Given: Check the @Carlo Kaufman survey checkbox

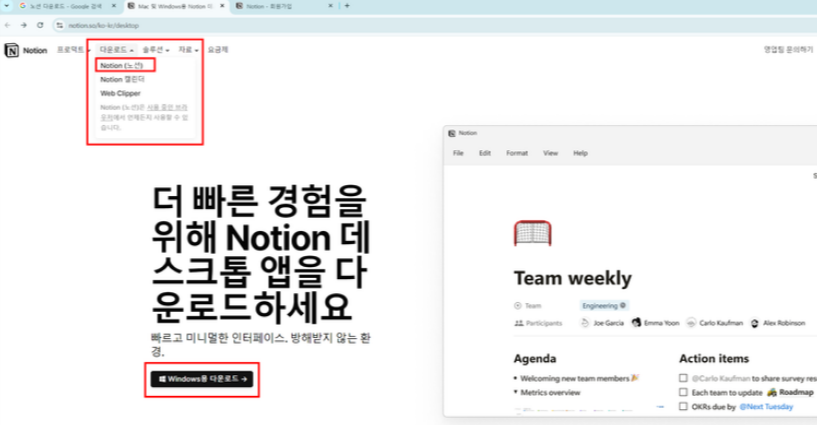Looking at the screenshot, I should pos(683,378).
